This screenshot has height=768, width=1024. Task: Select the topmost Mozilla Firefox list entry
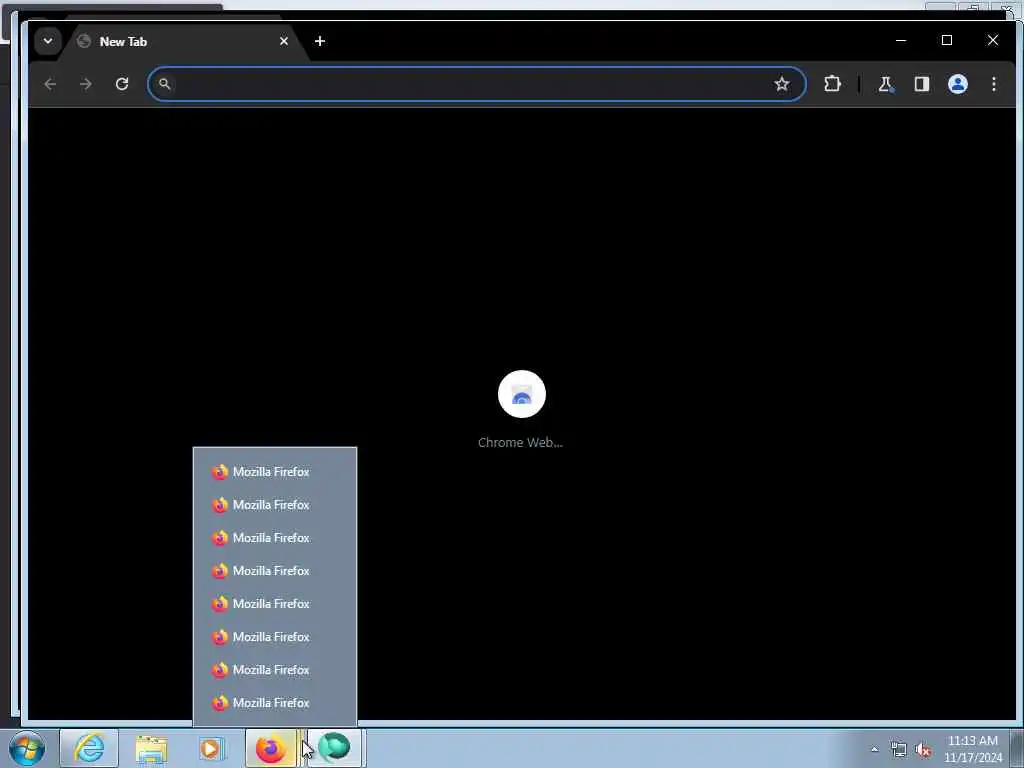point(275,472)
